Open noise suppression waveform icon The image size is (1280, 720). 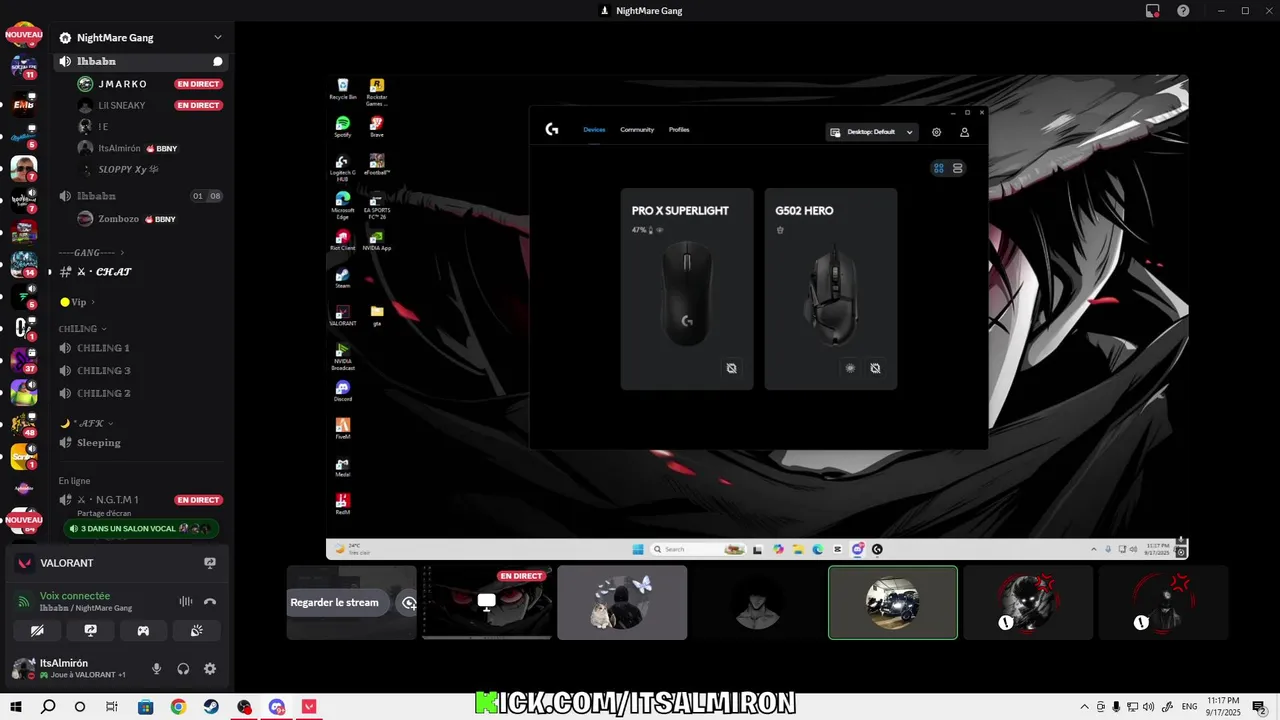click(x=185, y=602)
